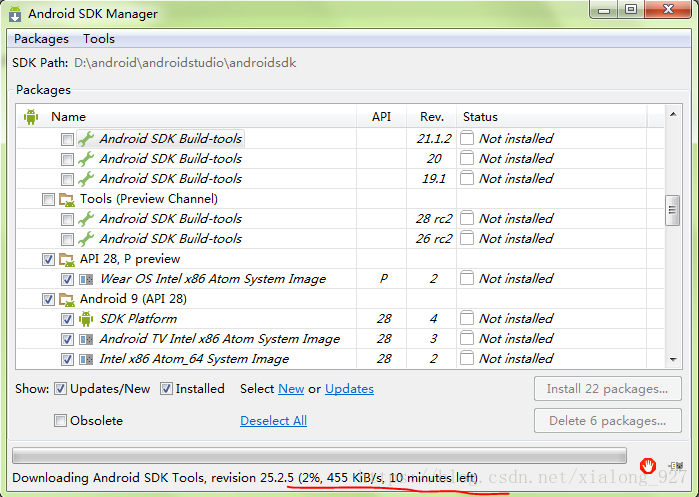
Task: Minimize the Android SDK Manager window
Action: [x=604, y=9]
